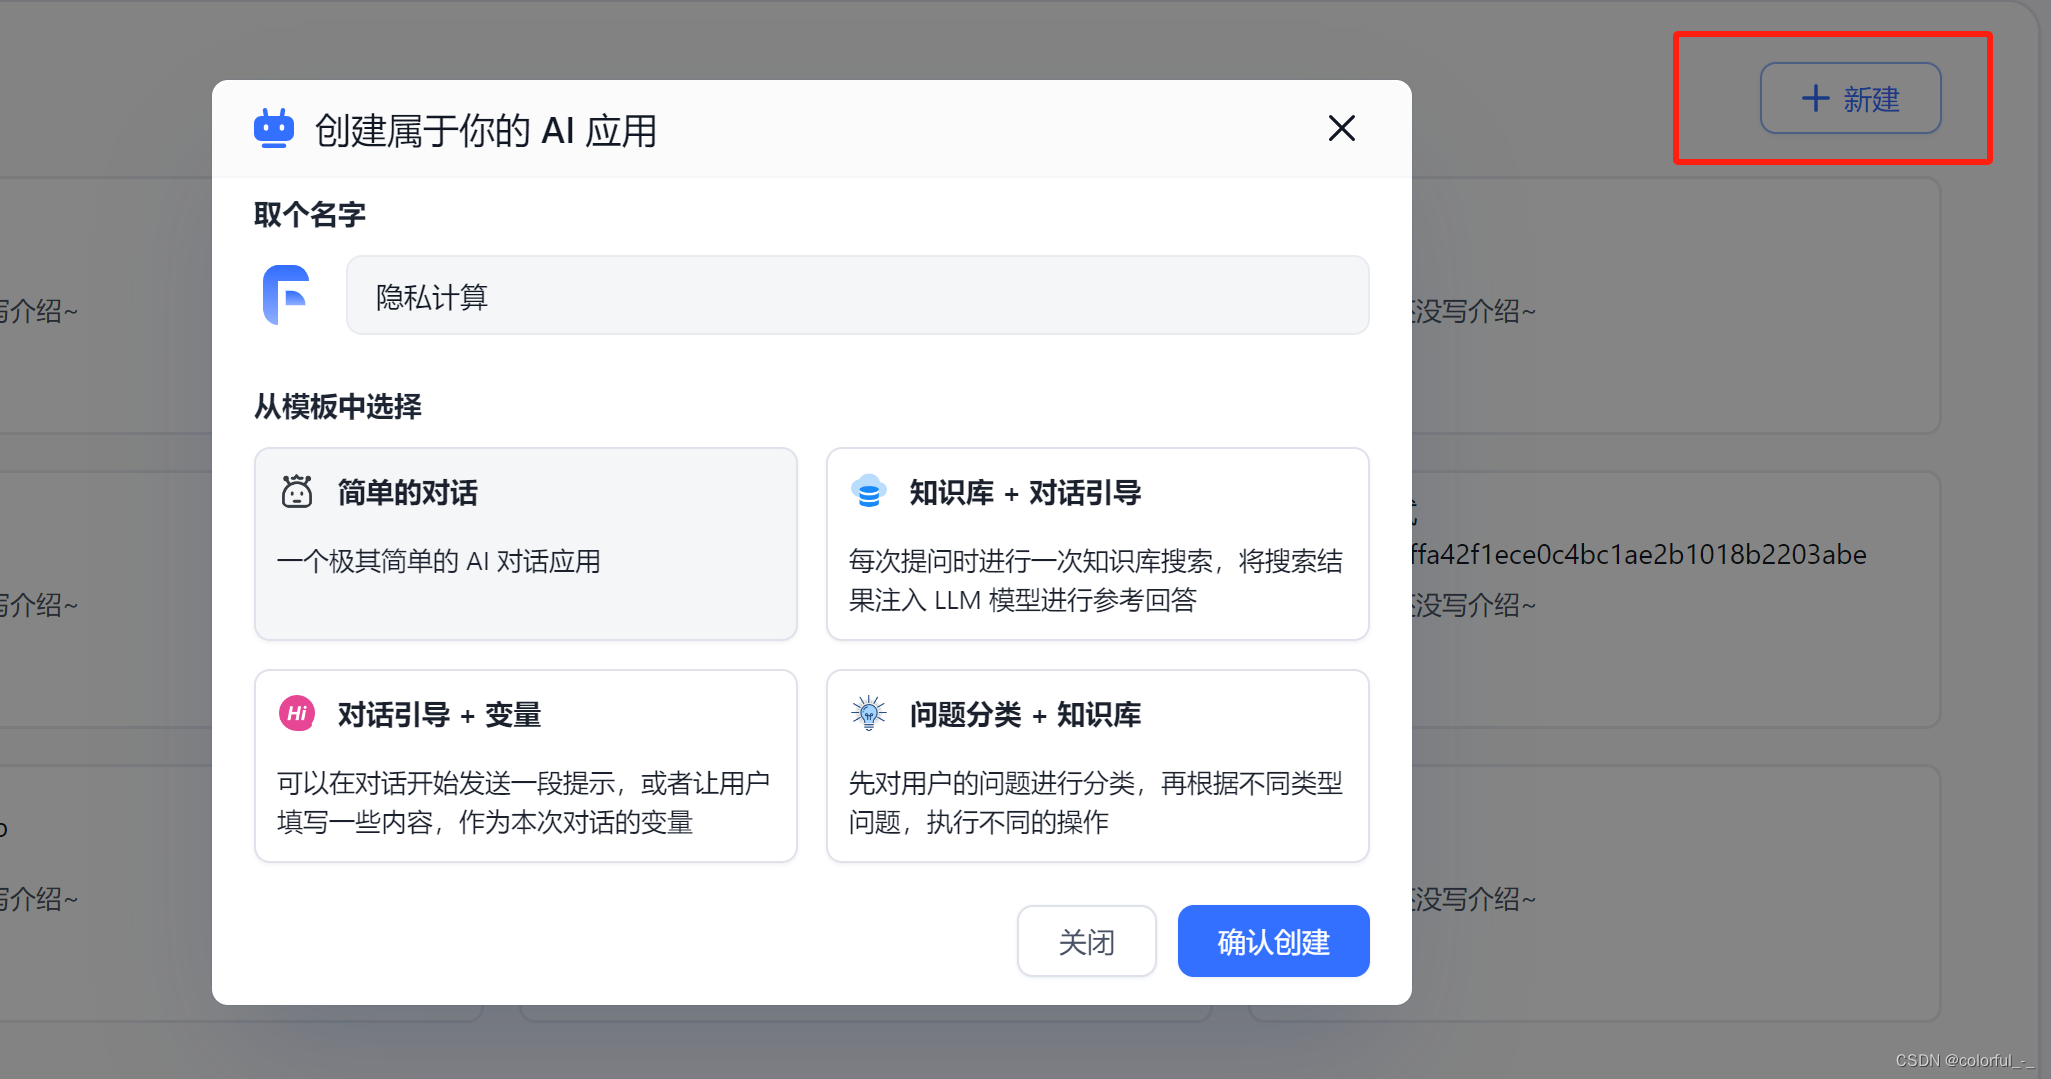Click the pink Hi icon
Image resolution: width=2051 pixels, height=1079 pixels.
click(x=297, y=714)
